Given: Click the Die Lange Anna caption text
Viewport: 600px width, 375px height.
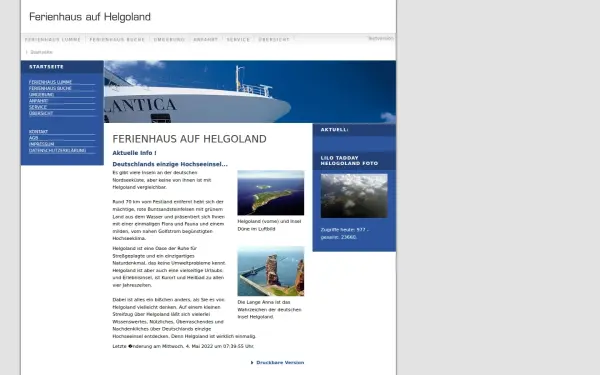Looking at the screenshot, I should point(269,310).
